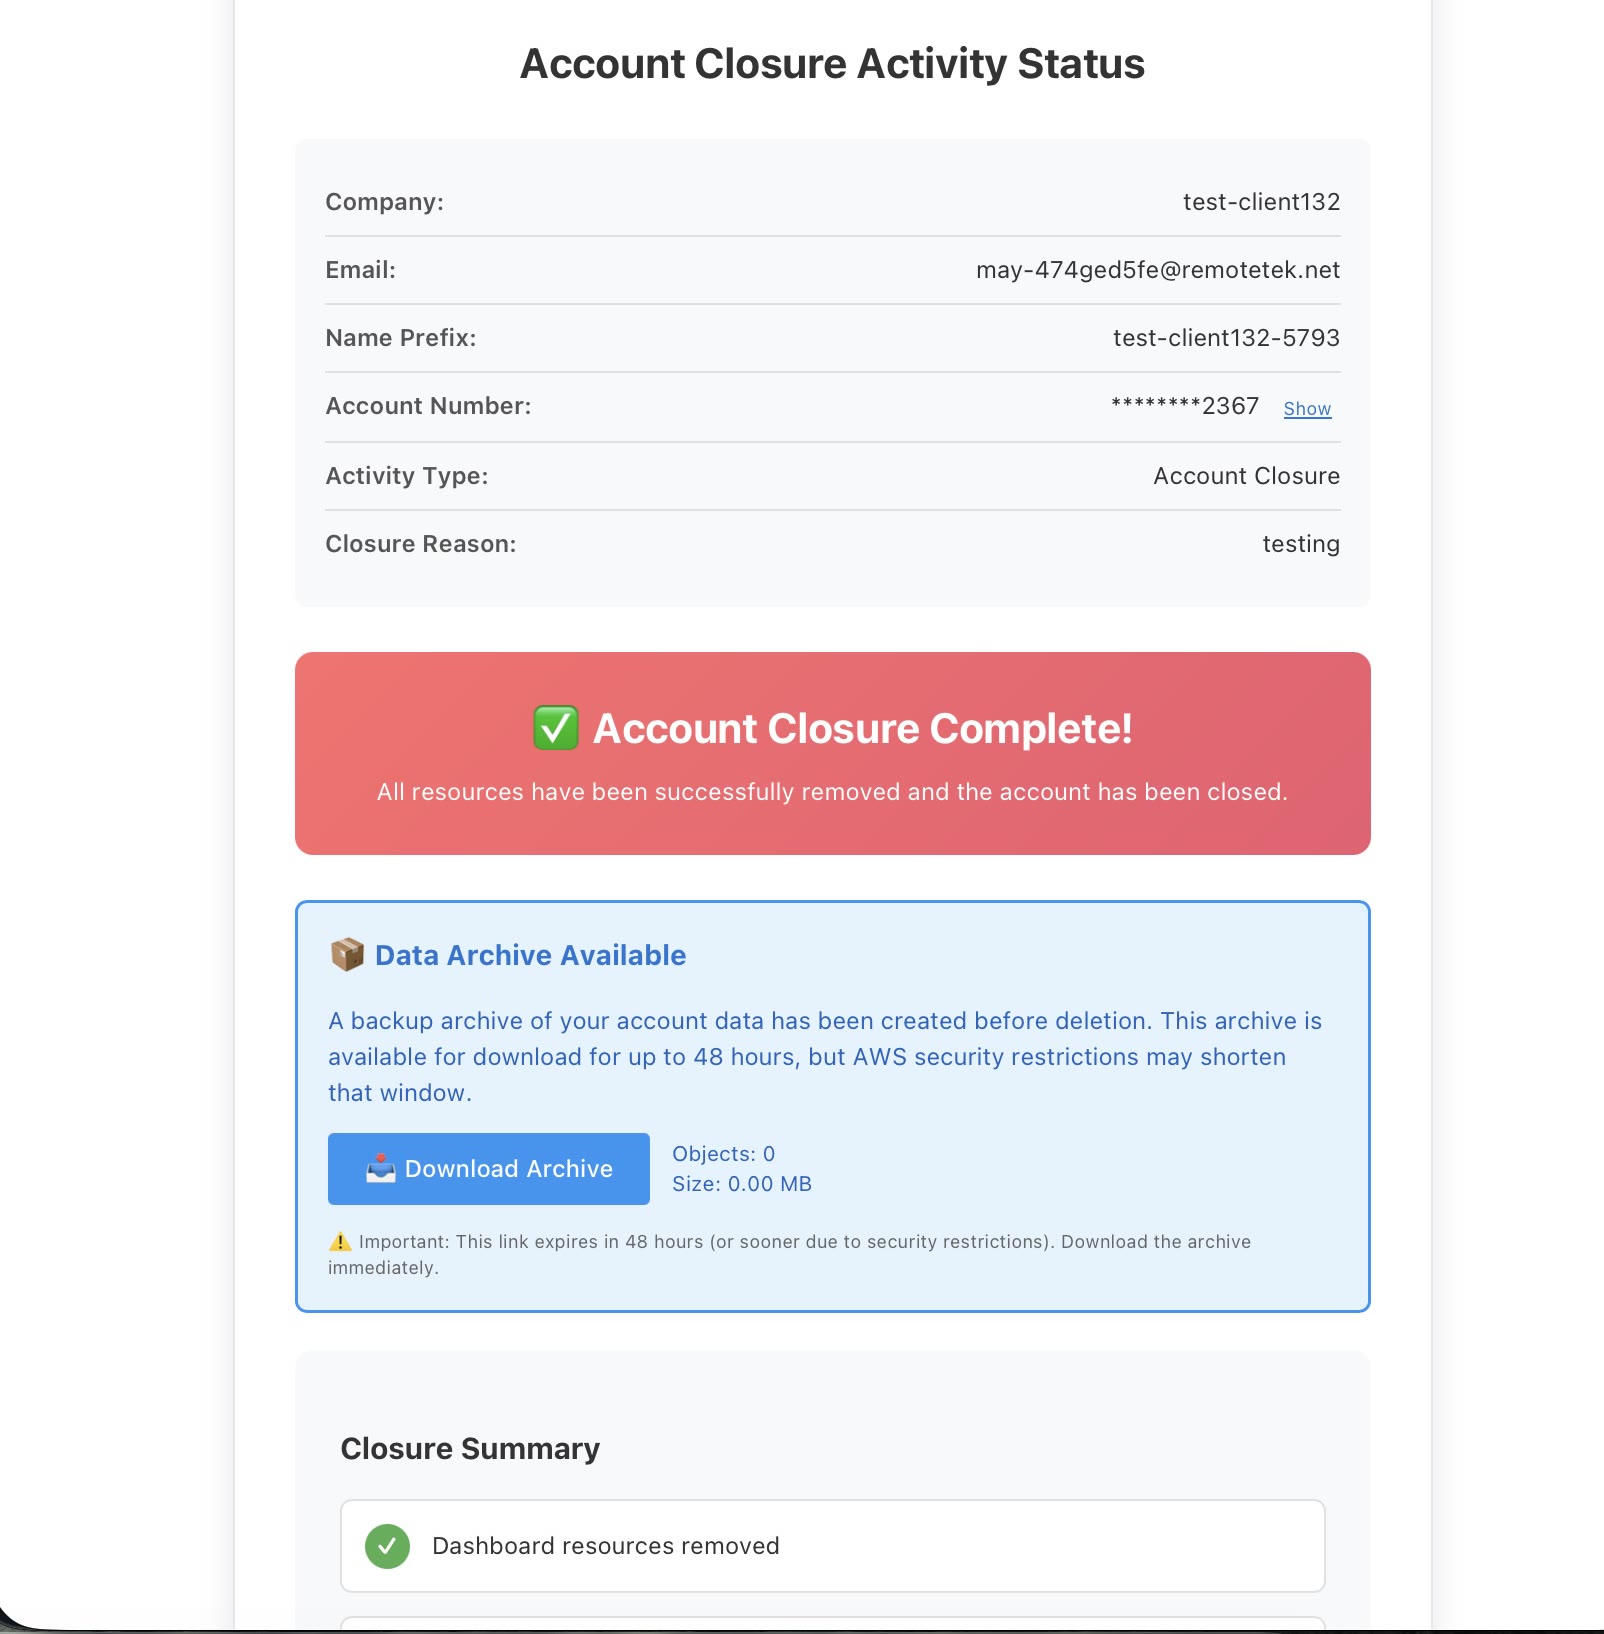Click the package box icon

click(x=347, y=954)
